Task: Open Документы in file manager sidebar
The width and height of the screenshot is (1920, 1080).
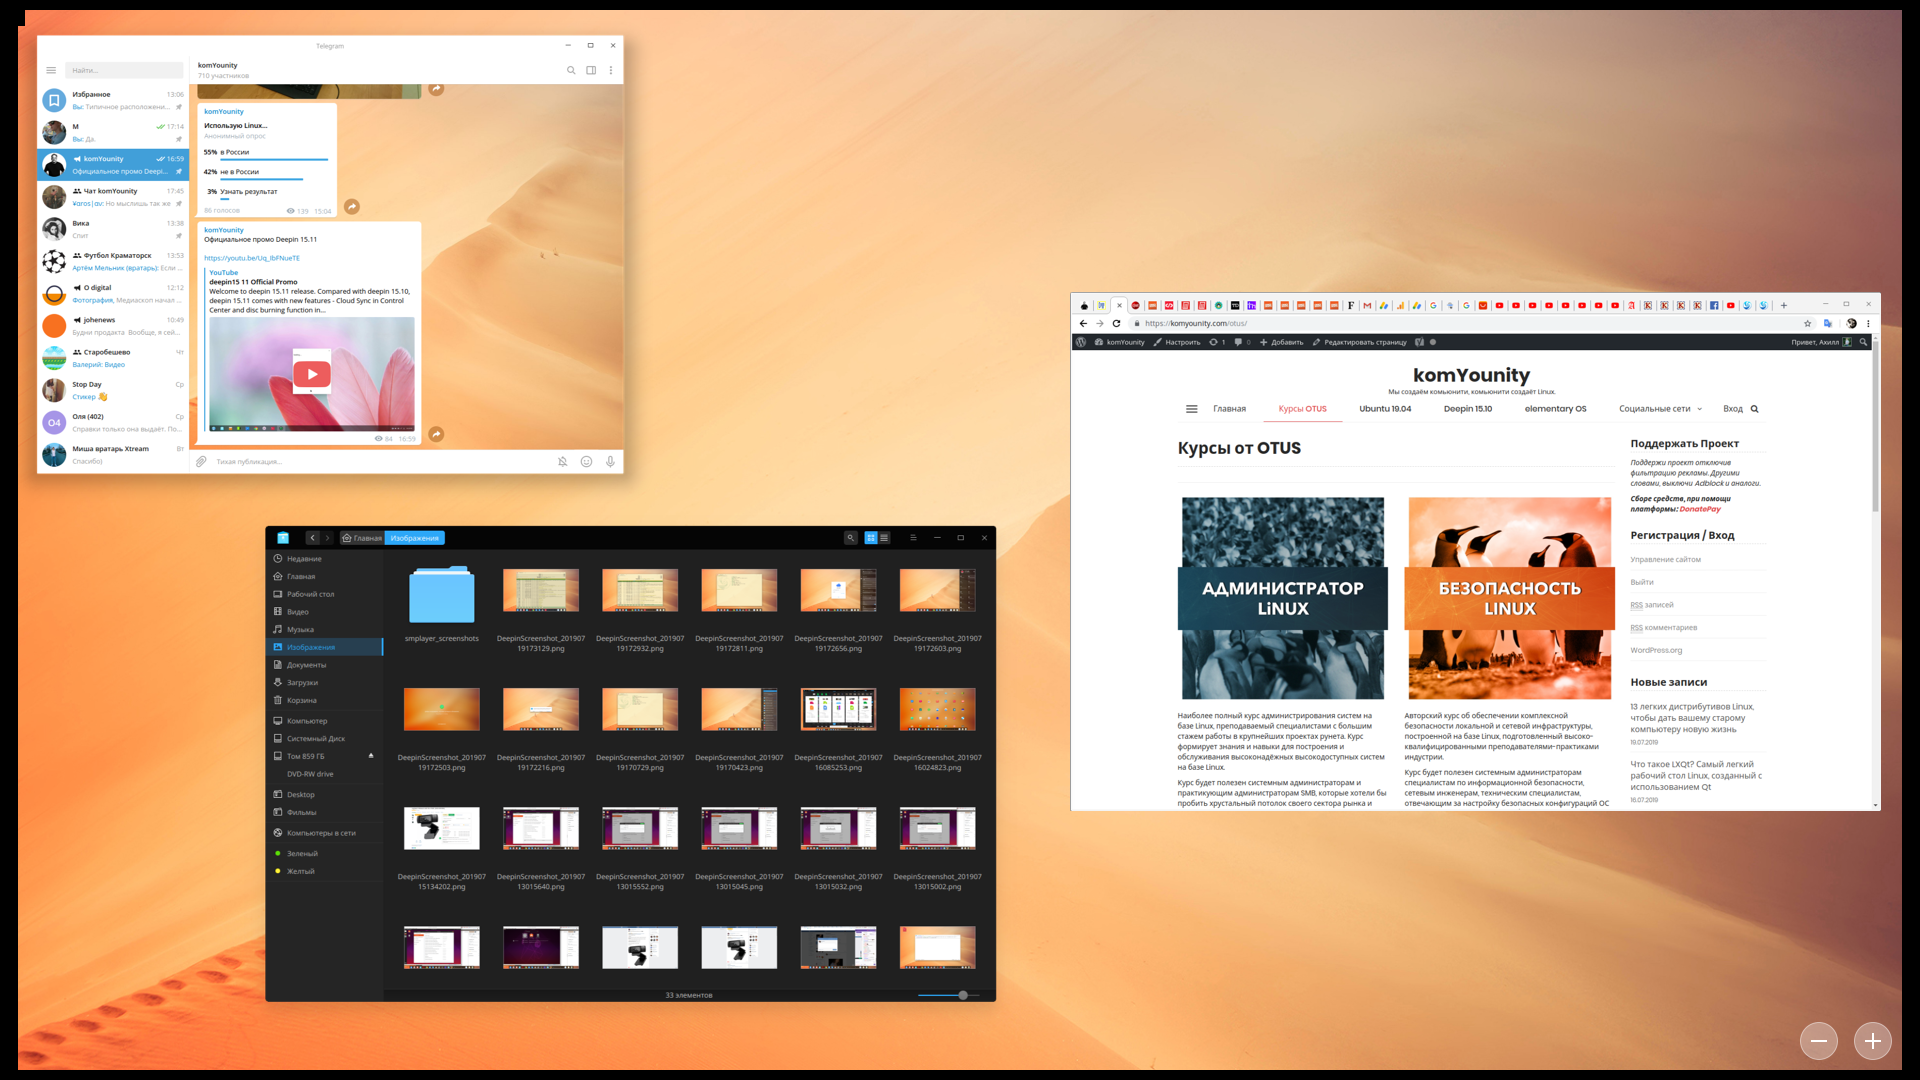Action: 325,665
